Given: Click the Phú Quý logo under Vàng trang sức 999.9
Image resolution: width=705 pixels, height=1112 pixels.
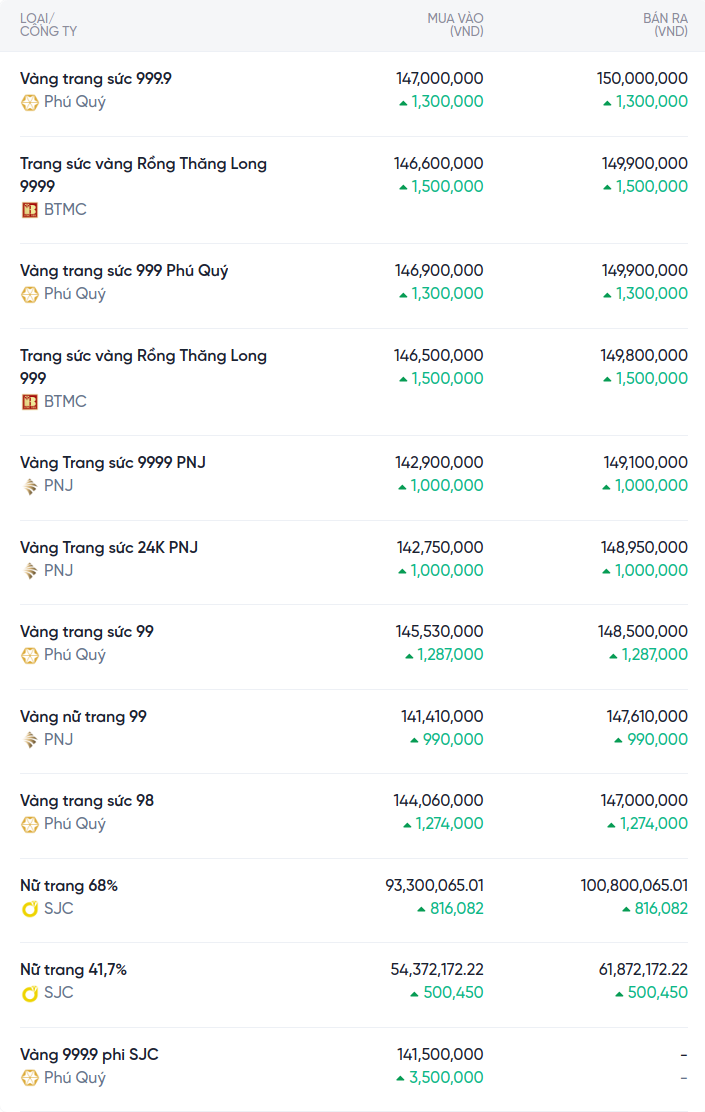Looking at the screenshot, I should pyautogui.click(x=30, y=102).
